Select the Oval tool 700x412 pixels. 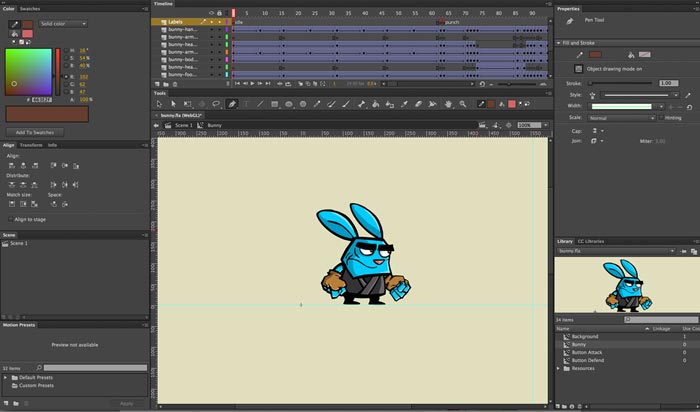pyautogui.click(x=289, y=104)
